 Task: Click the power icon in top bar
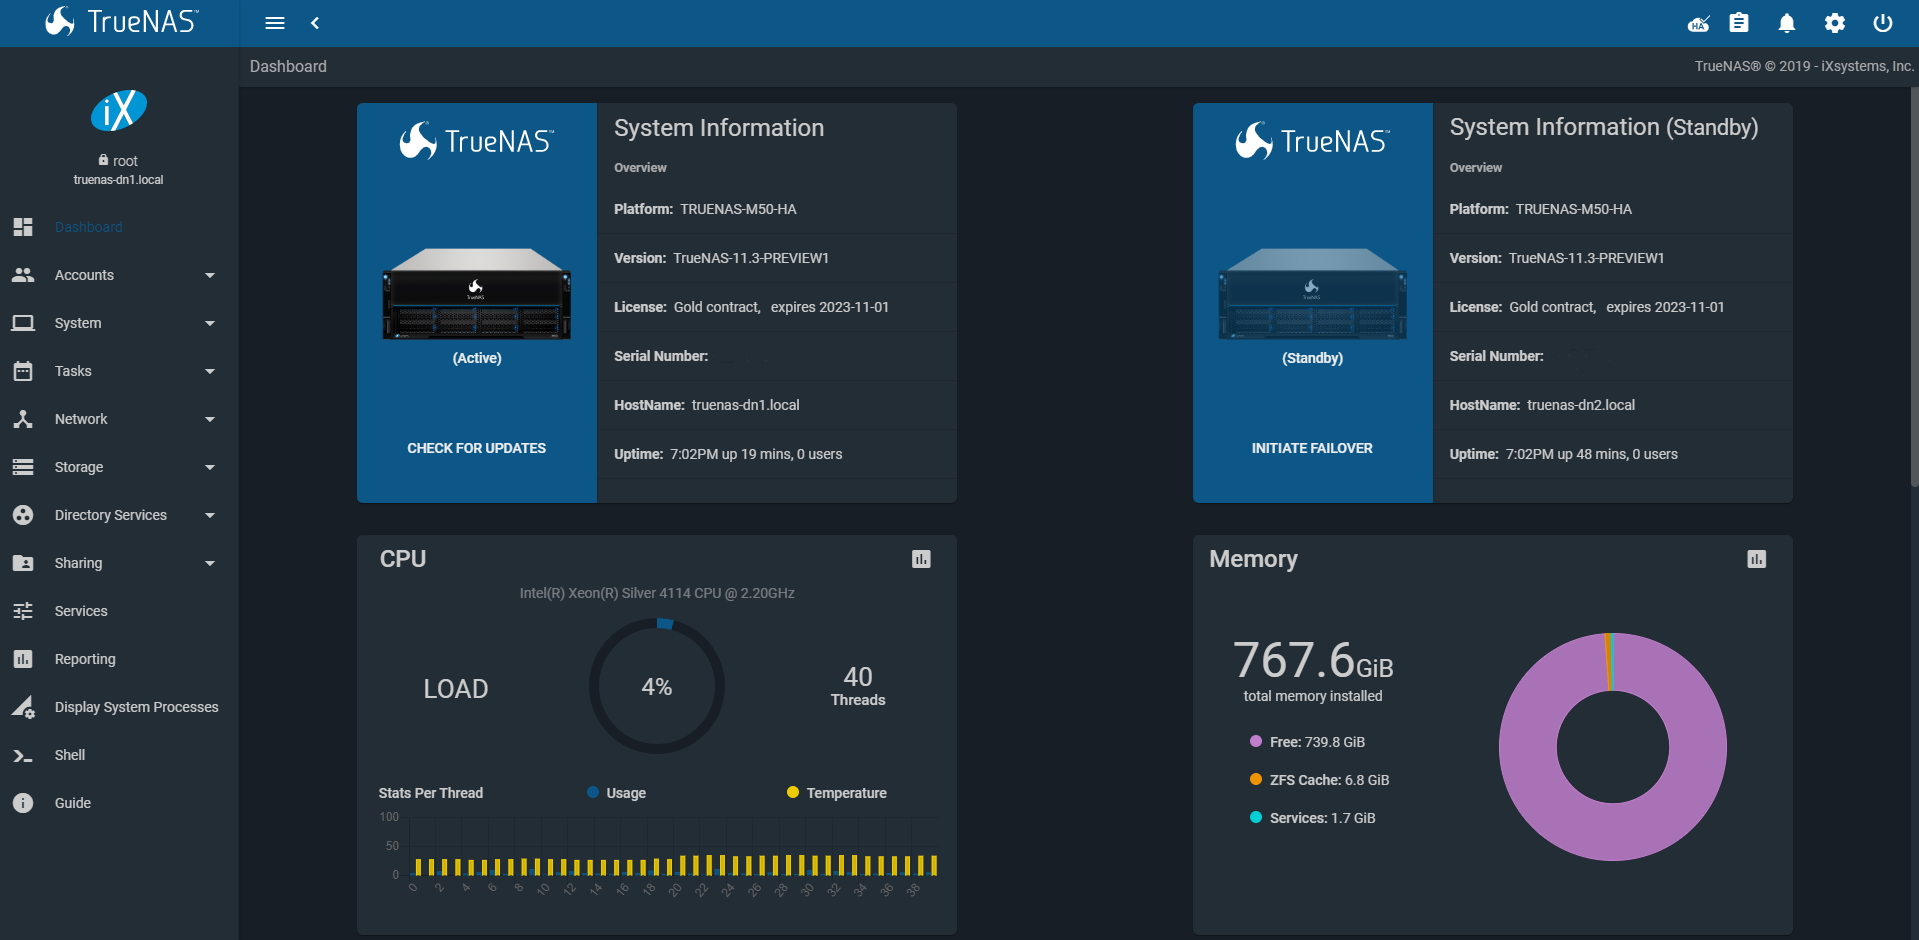click(1883, 23)
